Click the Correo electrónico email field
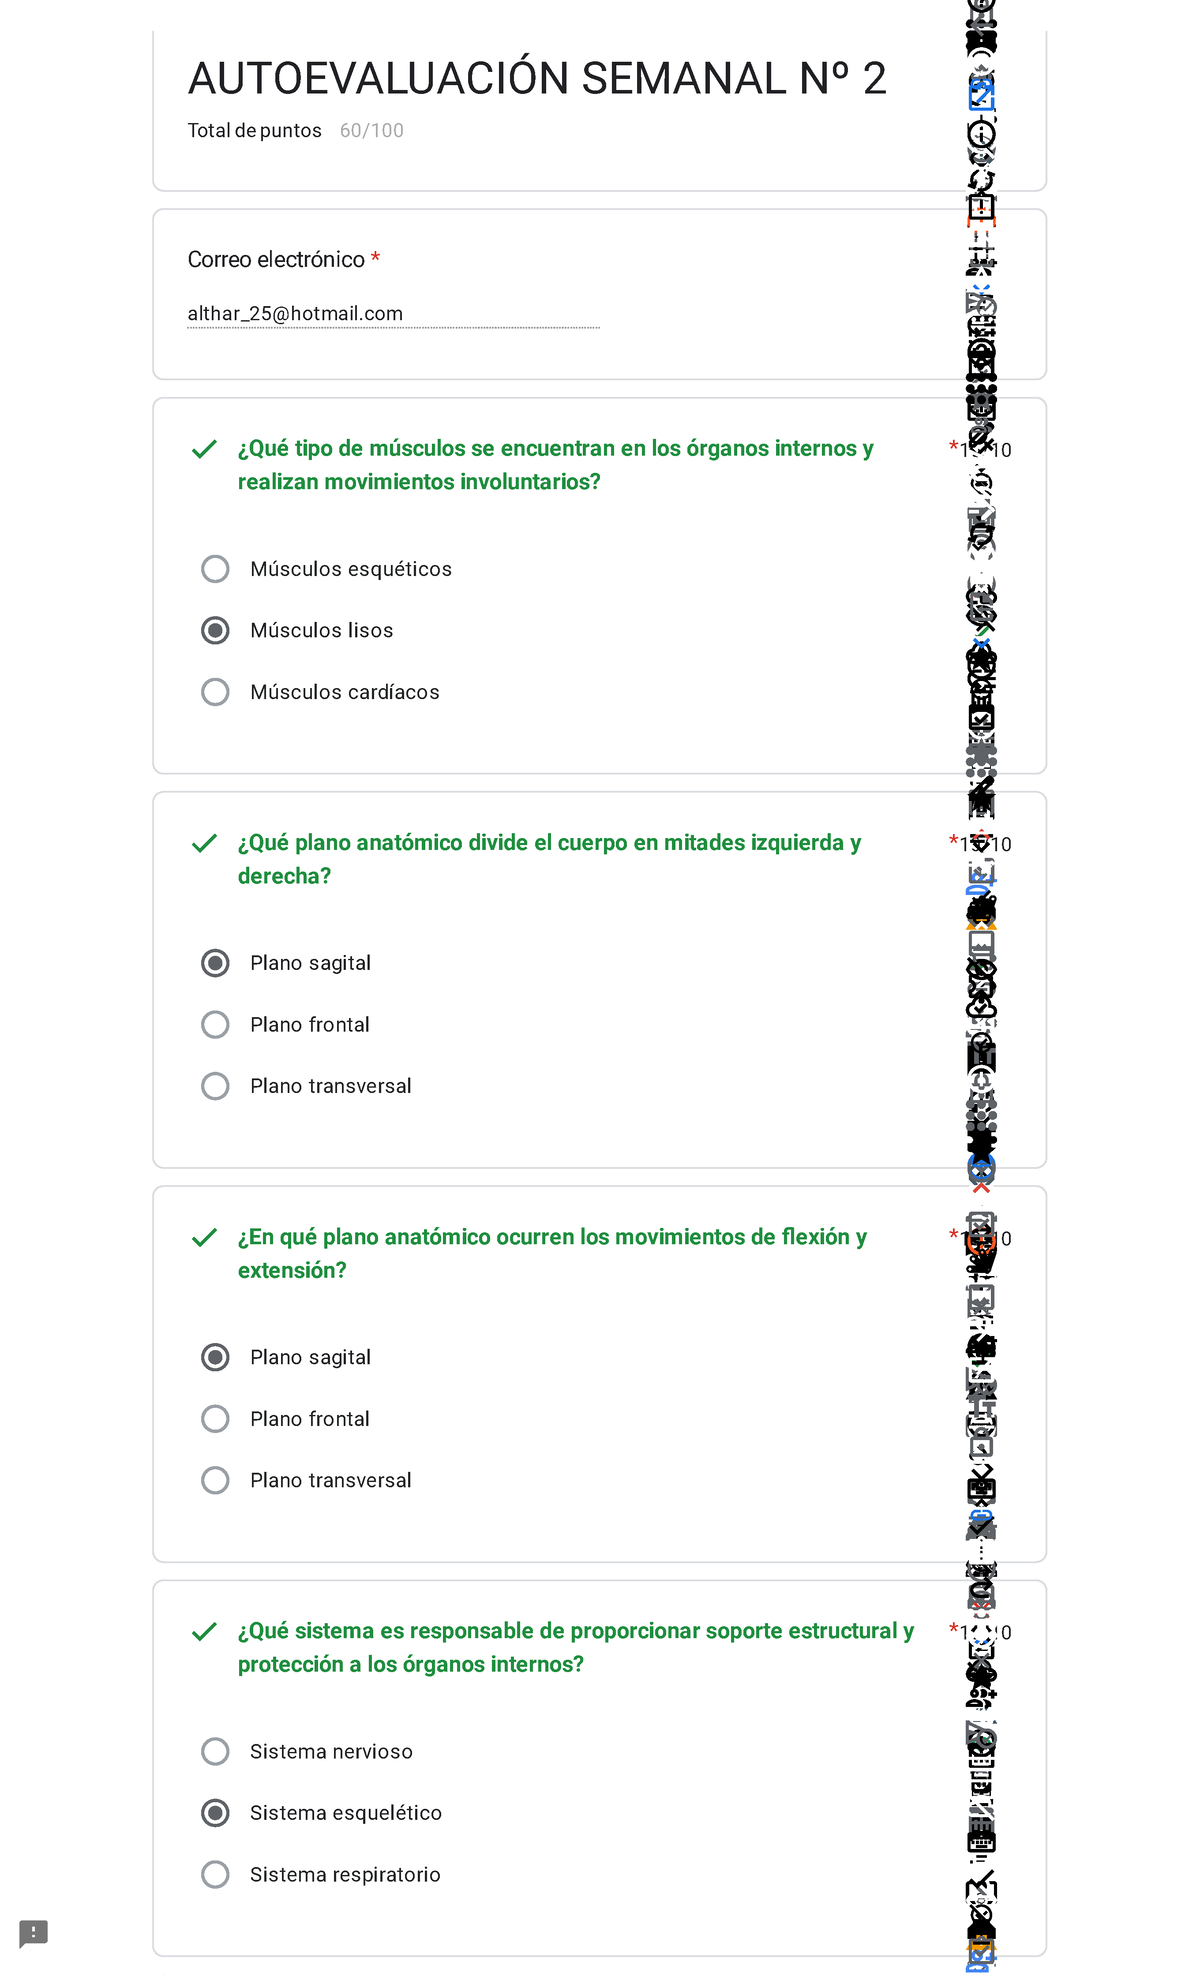 [393, 314]
